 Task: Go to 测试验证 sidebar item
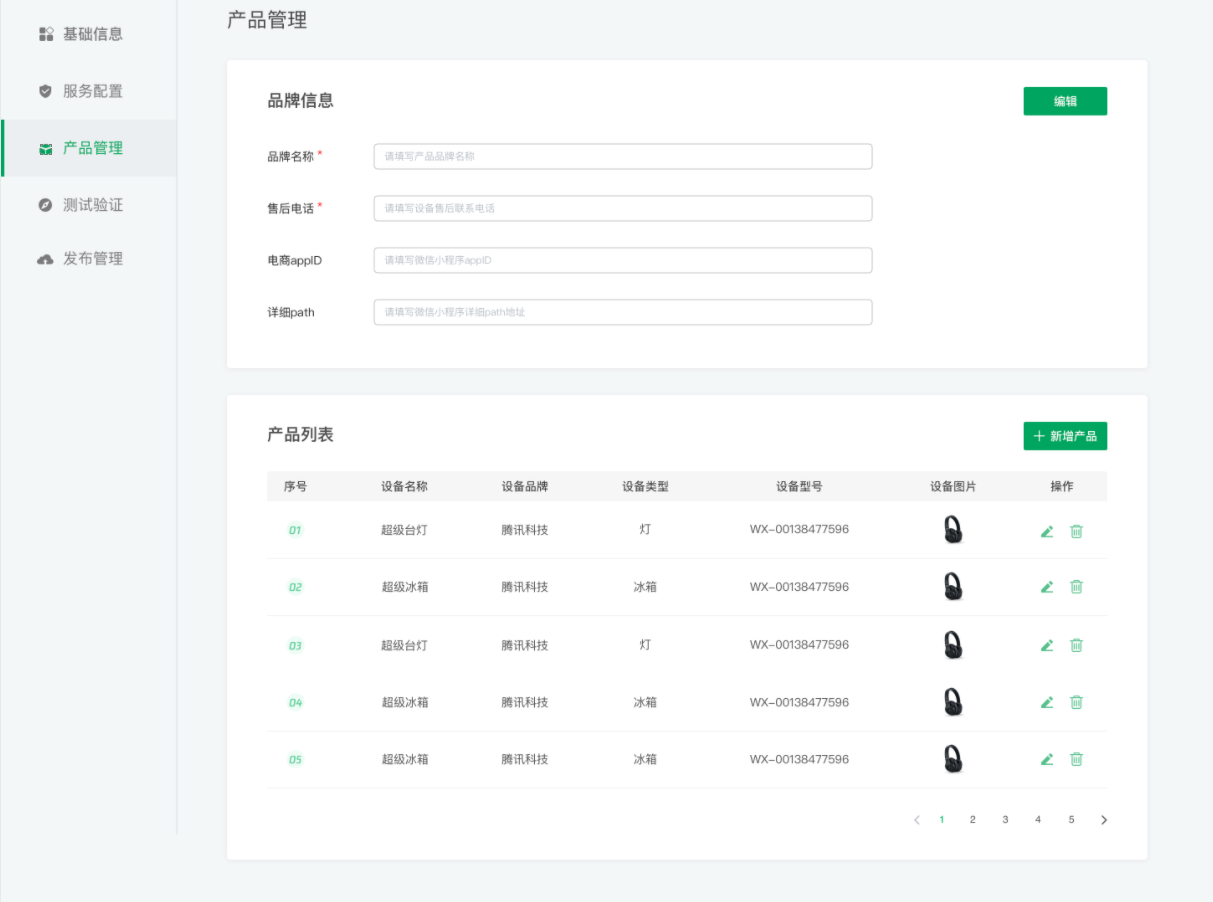pos(92,205)
